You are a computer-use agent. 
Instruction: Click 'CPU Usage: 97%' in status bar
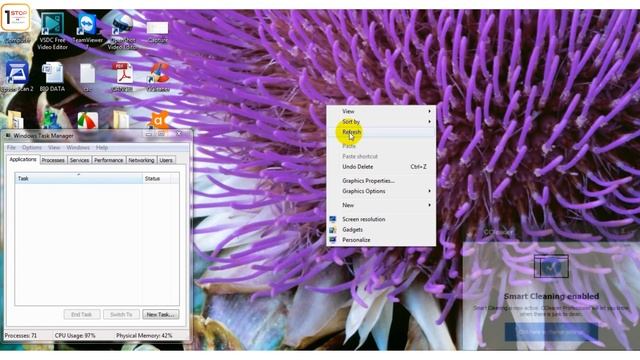pyautogui.click(x=75, y=336)
